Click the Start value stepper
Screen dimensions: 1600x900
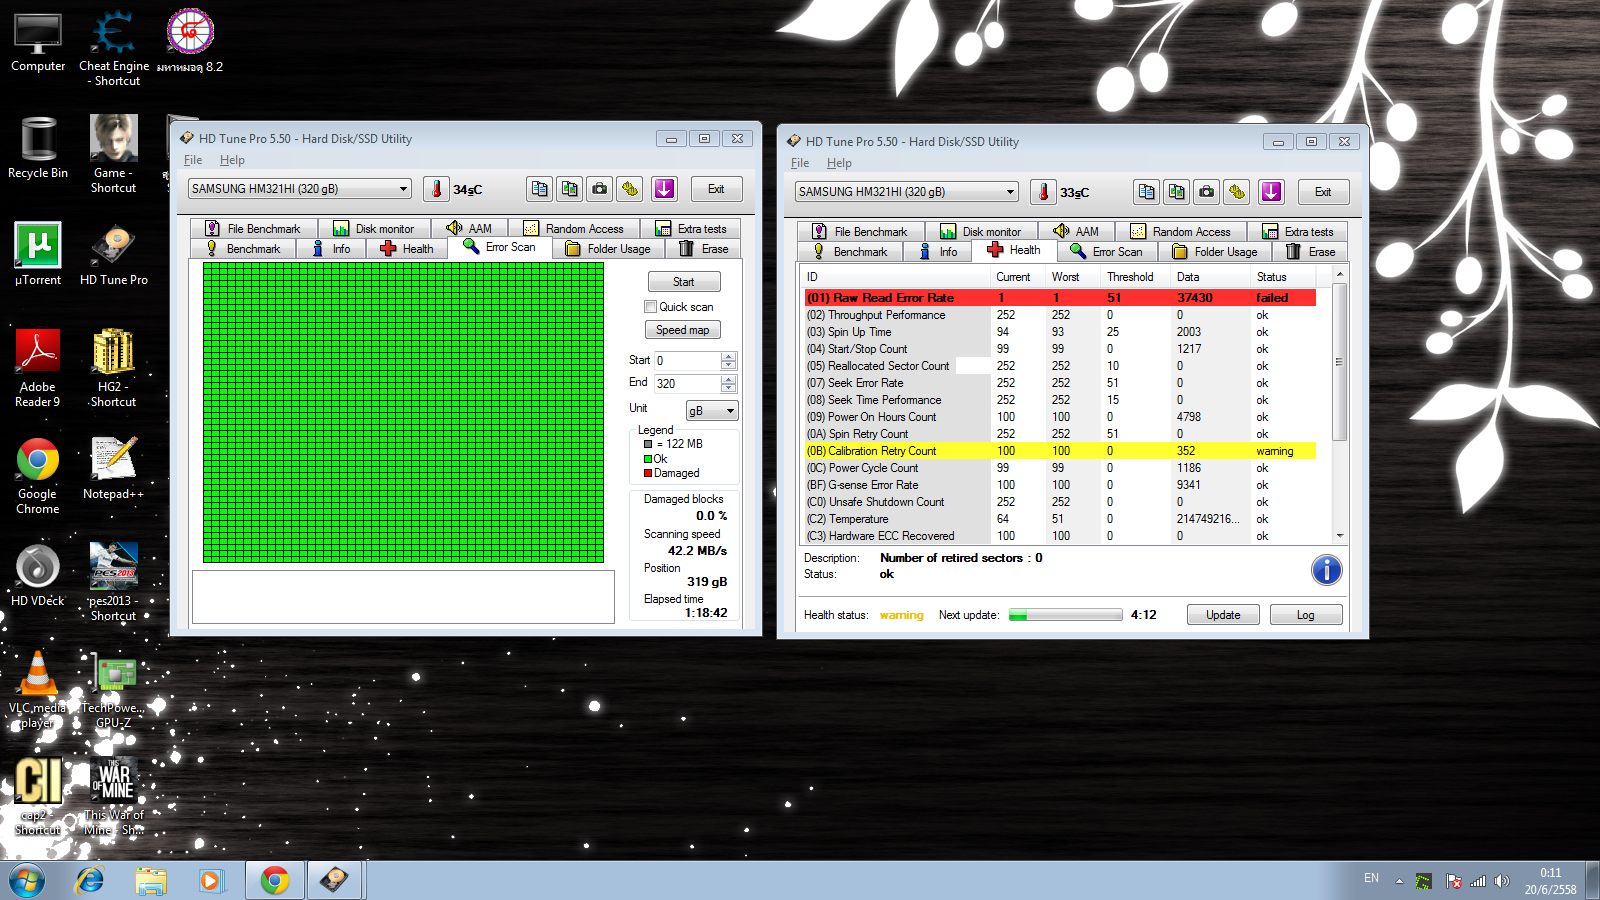coord(728,360)
